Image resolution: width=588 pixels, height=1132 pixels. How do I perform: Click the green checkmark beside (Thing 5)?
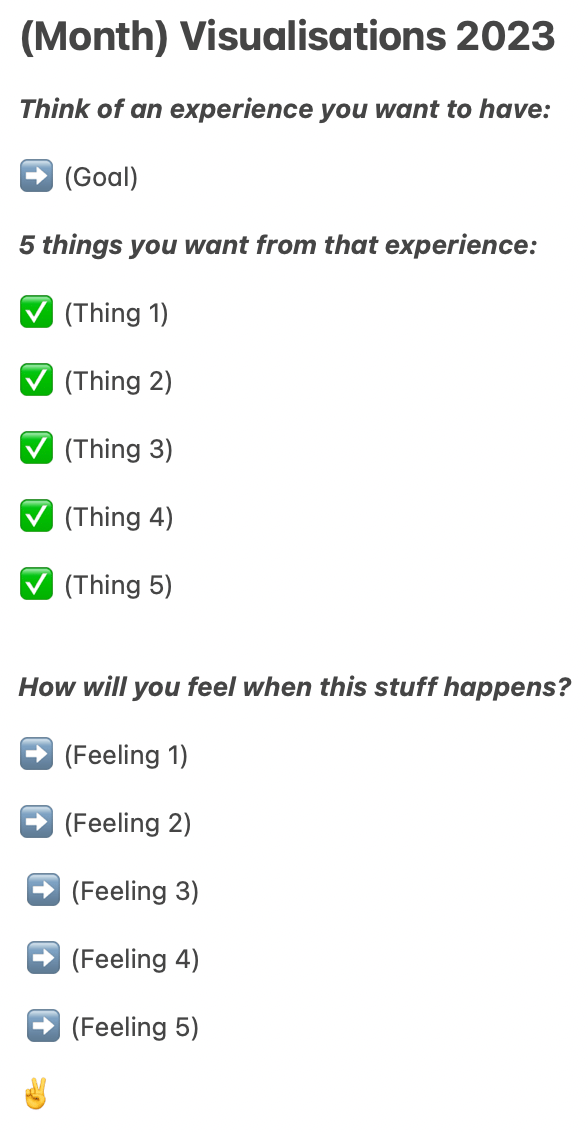point(36,583)
